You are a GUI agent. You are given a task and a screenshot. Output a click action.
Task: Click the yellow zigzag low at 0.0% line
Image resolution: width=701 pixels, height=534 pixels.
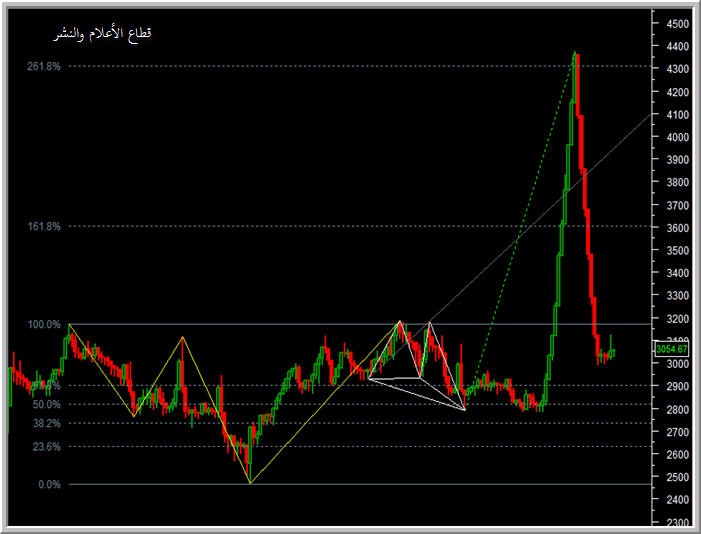[x=249, y=483]
